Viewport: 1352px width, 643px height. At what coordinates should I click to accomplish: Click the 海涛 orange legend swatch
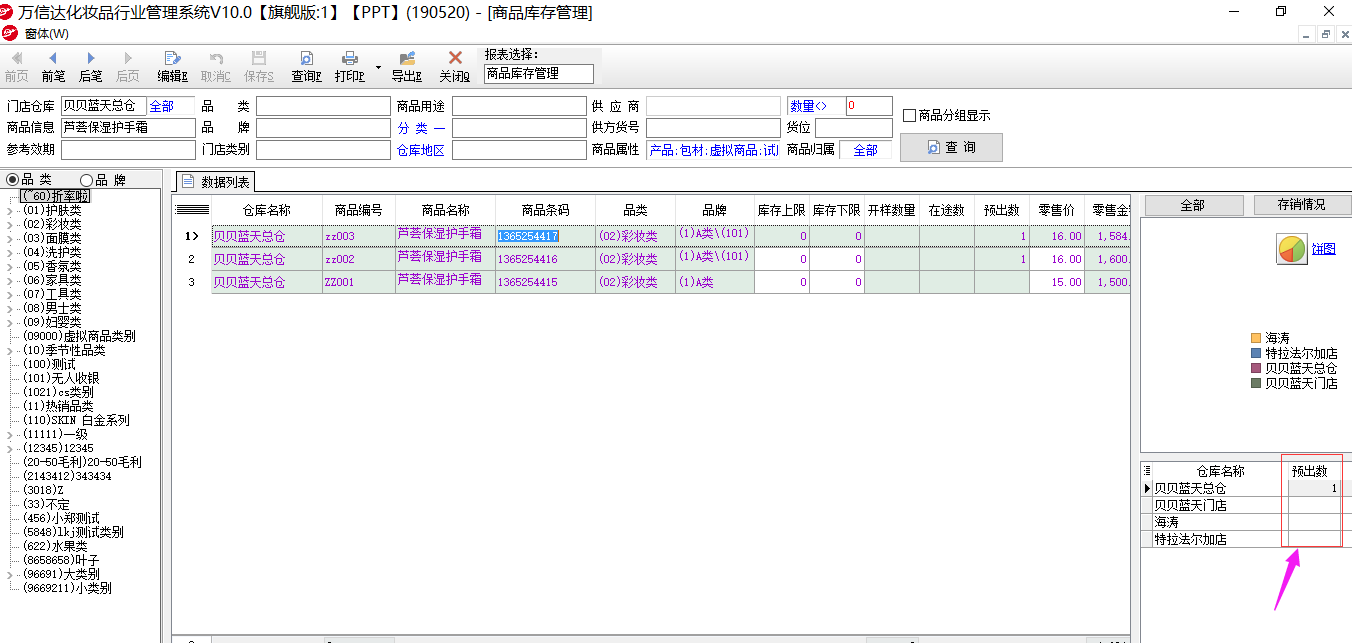click(1257, 339)
